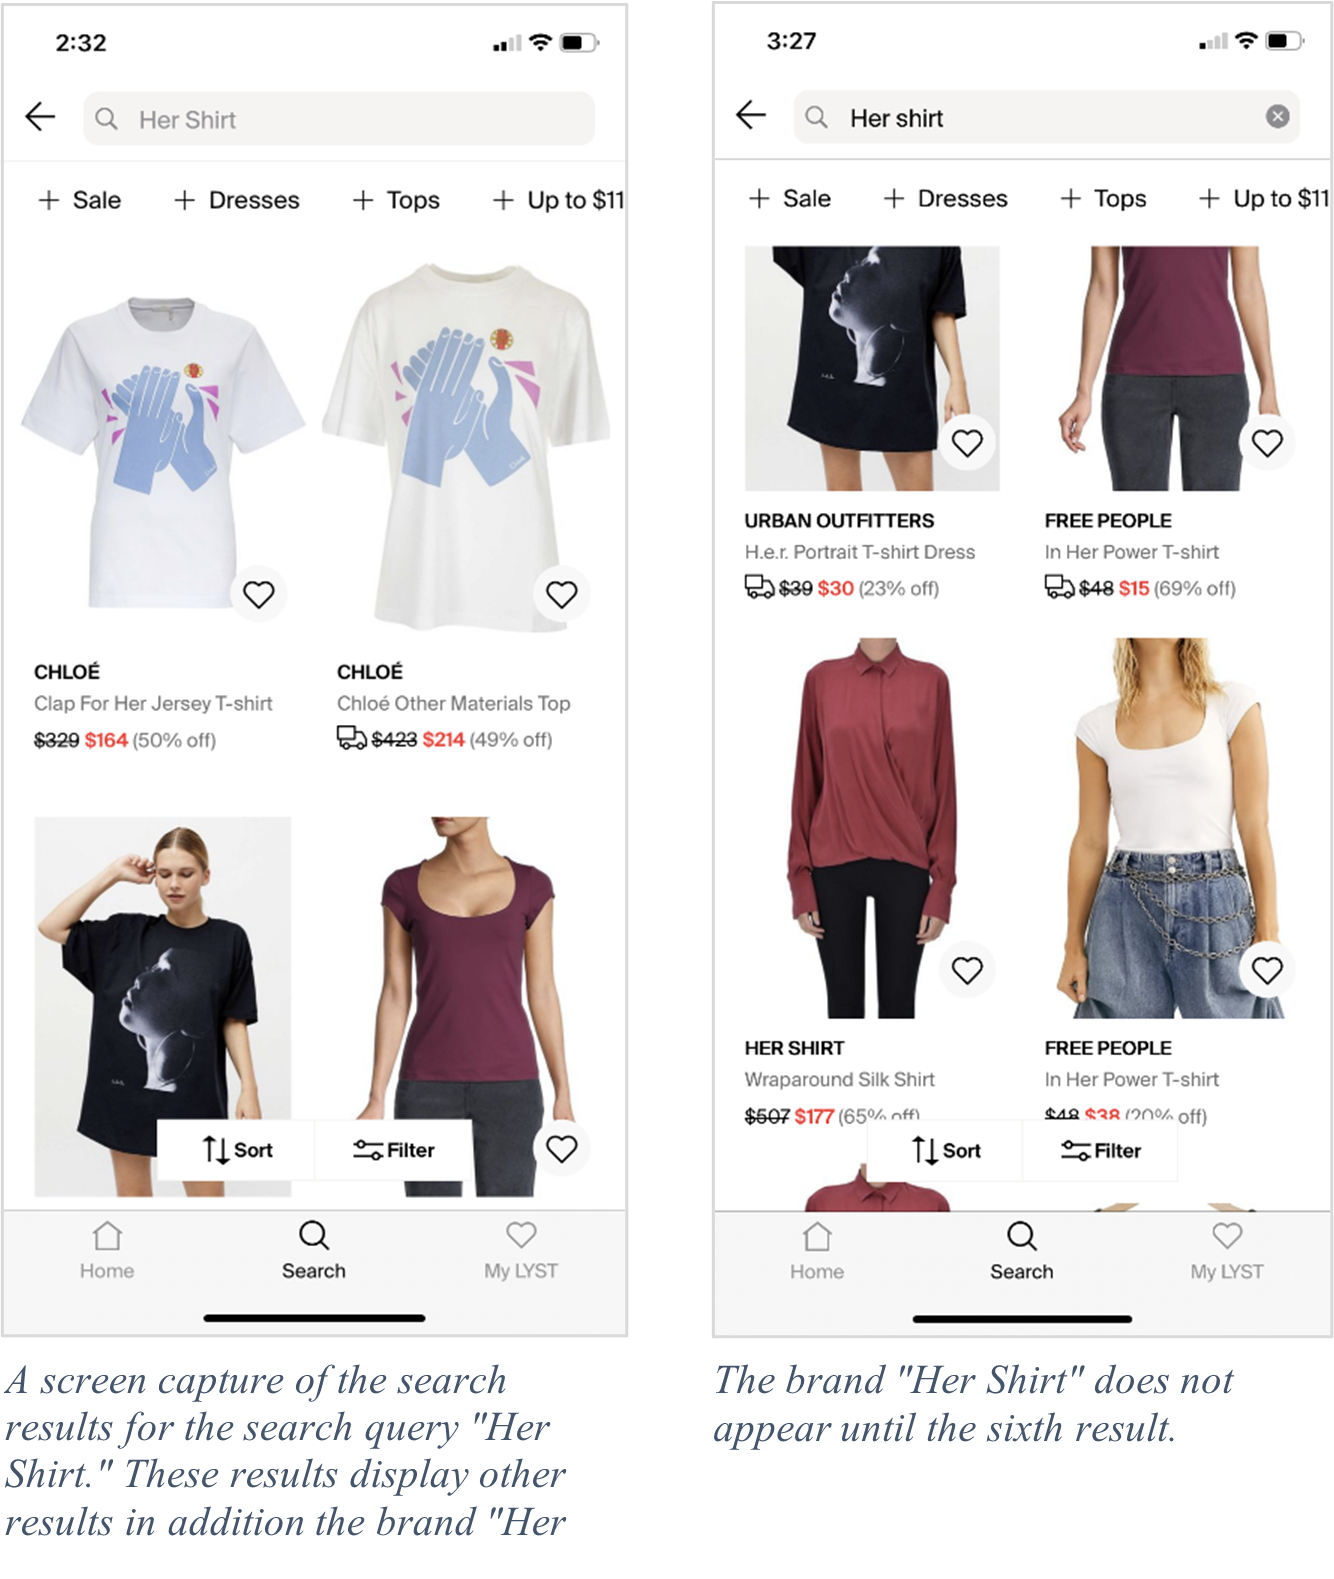Image resolution: width=1334 pixels, height=1579 pixels.
Task: Add the Dresses filter chip on right screen
Action: point(946,198)
